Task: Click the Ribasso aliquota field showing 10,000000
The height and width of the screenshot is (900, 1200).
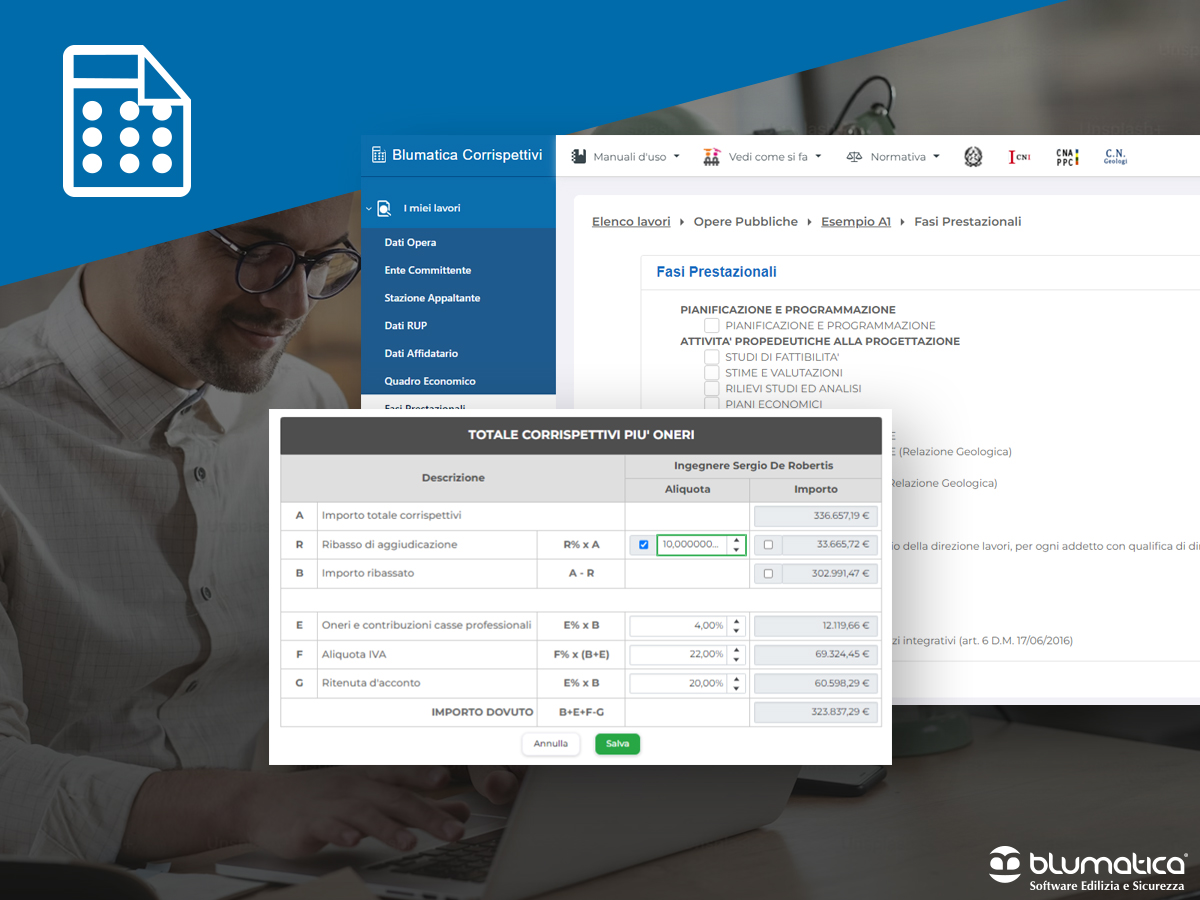Action: [692, 545]
